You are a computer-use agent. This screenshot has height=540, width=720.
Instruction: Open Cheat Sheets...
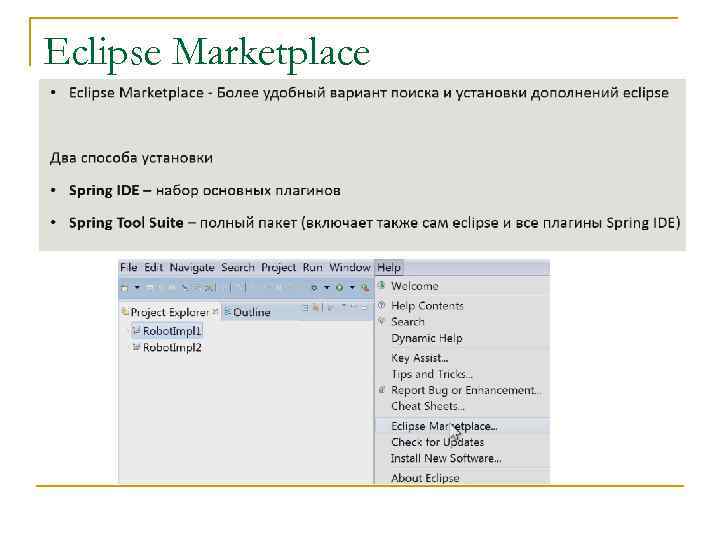[462, 406]
